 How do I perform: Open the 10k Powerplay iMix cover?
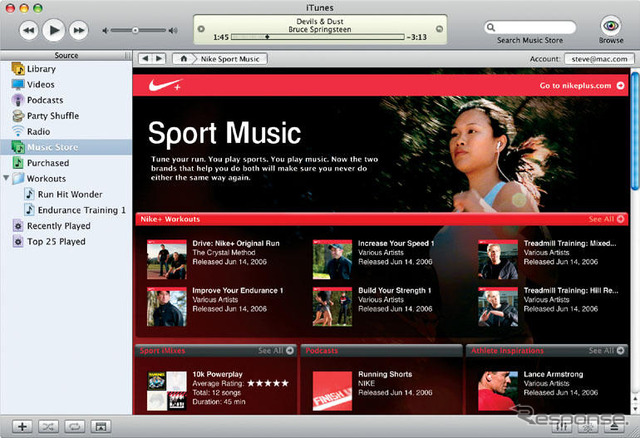click(167, 391)
